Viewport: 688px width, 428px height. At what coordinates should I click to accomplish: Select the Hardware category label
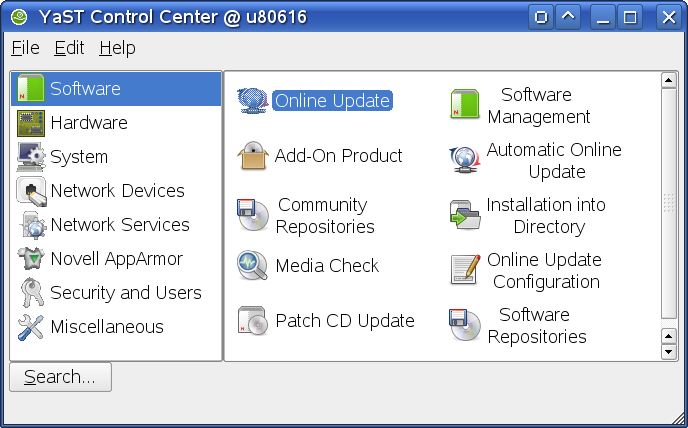pyautogui.click(x=89, y=123)
